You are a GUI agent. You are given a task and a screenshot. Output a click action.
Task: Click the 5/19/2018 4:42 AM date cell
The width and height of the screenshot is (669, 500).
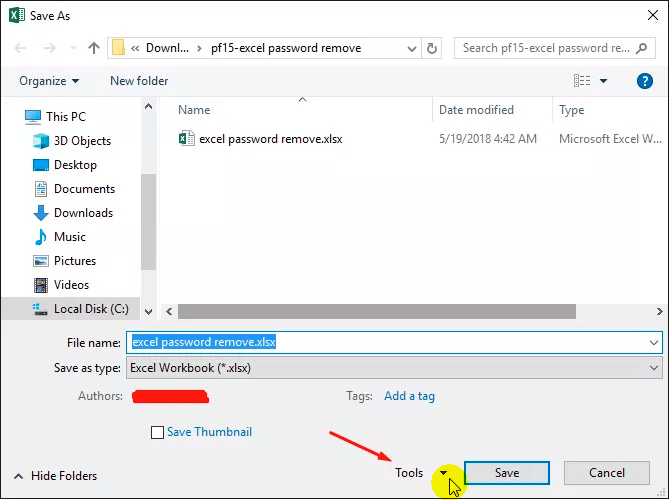coord(488,139)
